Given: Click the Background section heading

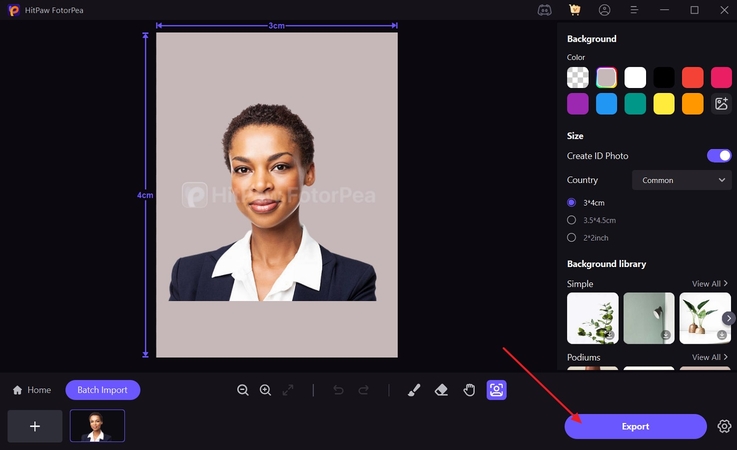Looking at the screenshot, I should coord(592,39).
